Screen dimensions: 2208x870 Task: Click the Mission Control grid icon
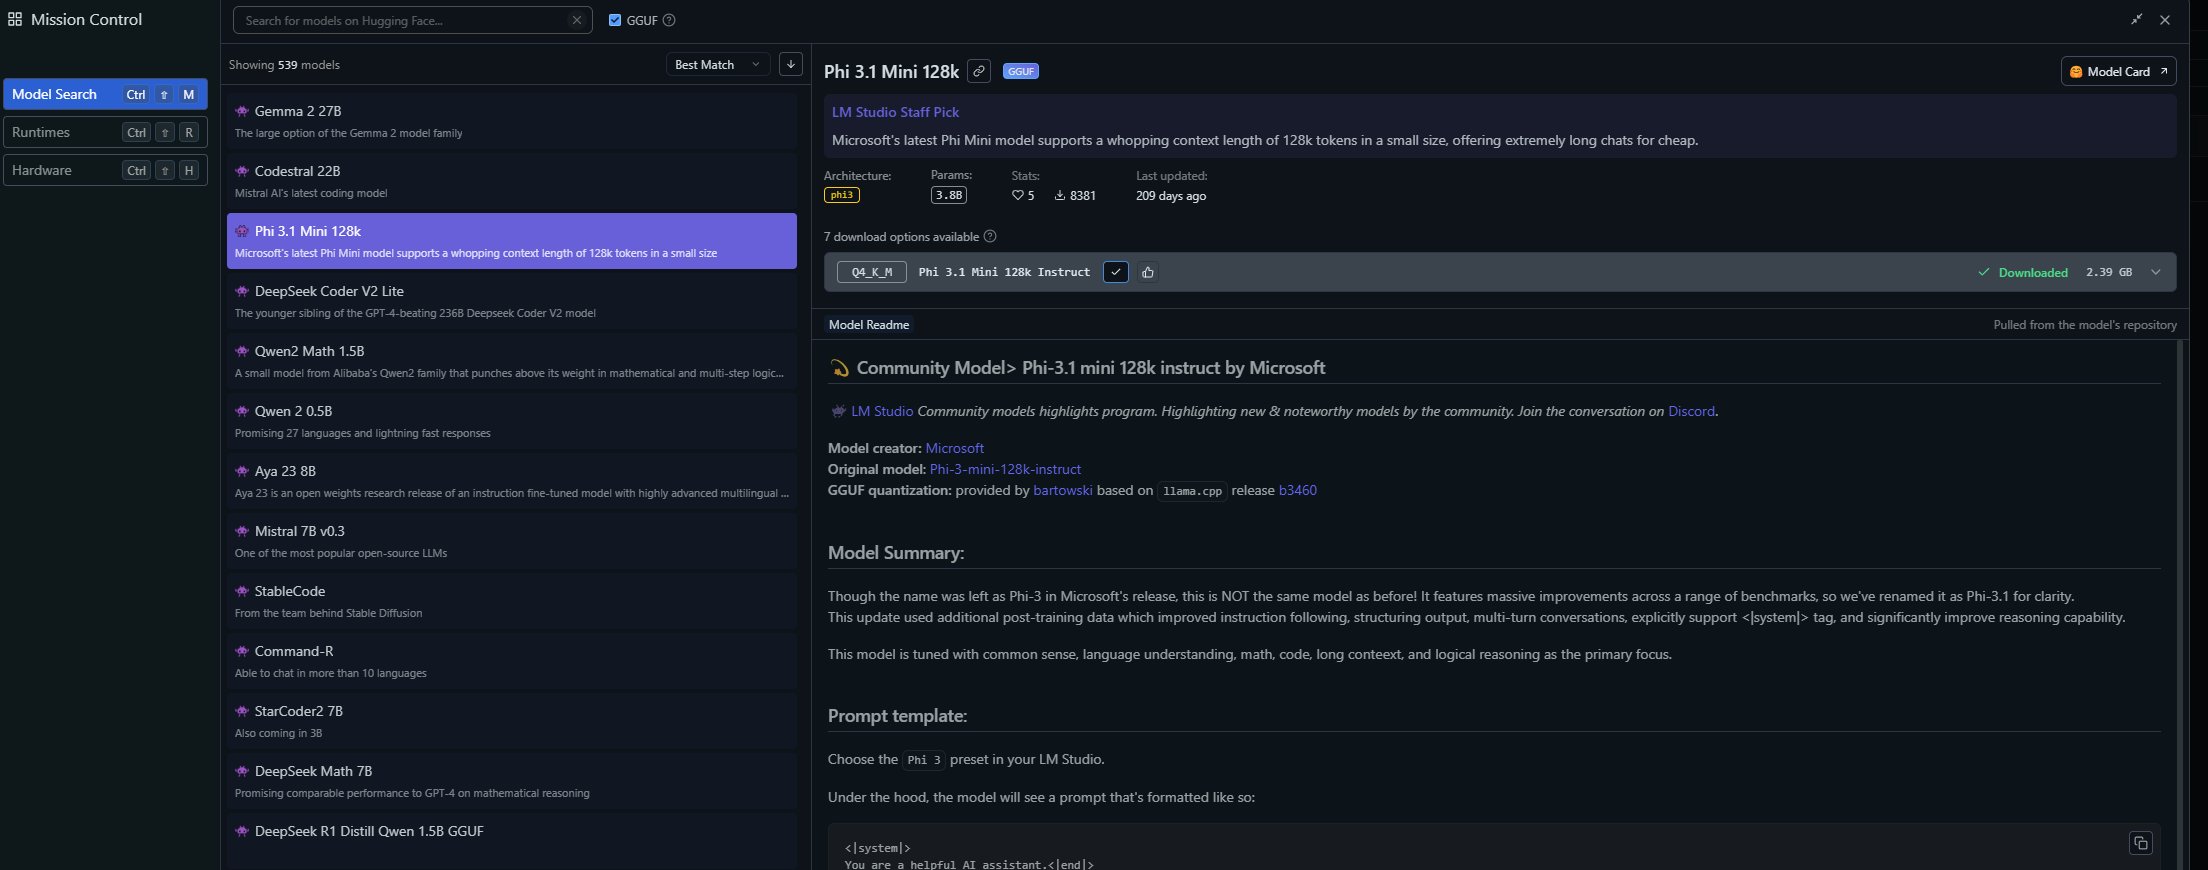click(x=15, y=19)
